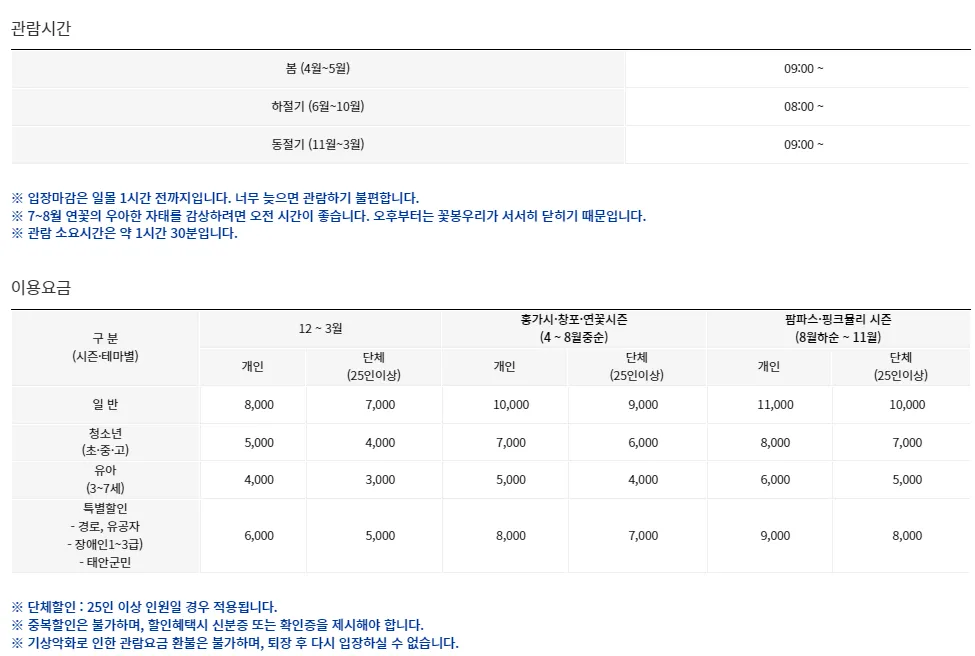The height and width of the screenshot is (656, 975).
Task: Select the 봄 (4월~5월) row label
Action: [x=318, y=68]
